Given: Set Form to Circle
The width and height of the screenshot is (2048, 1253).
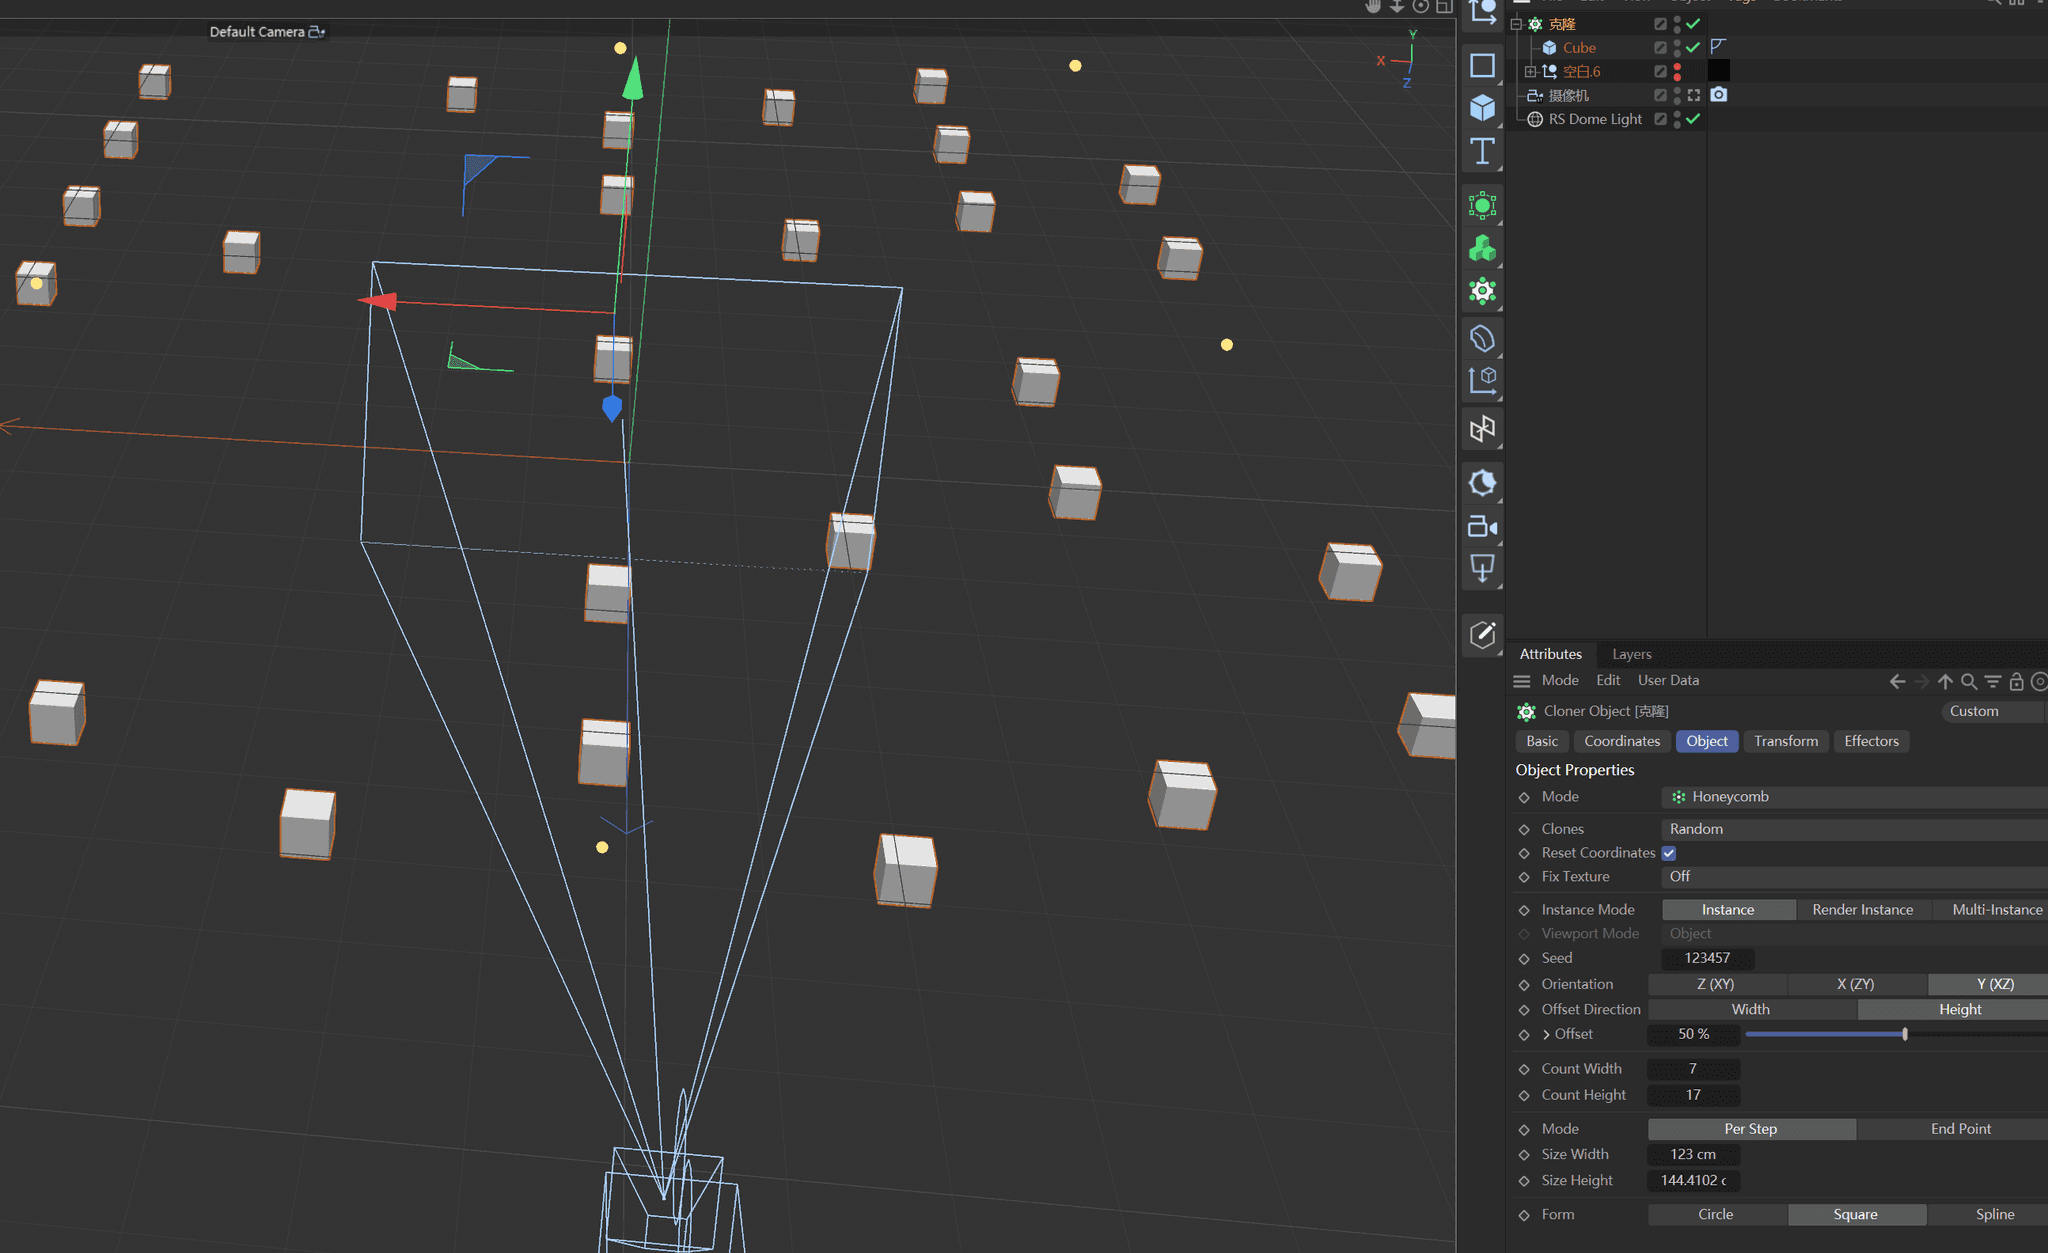Looking at the screenshot, I should (1716, 1214).
